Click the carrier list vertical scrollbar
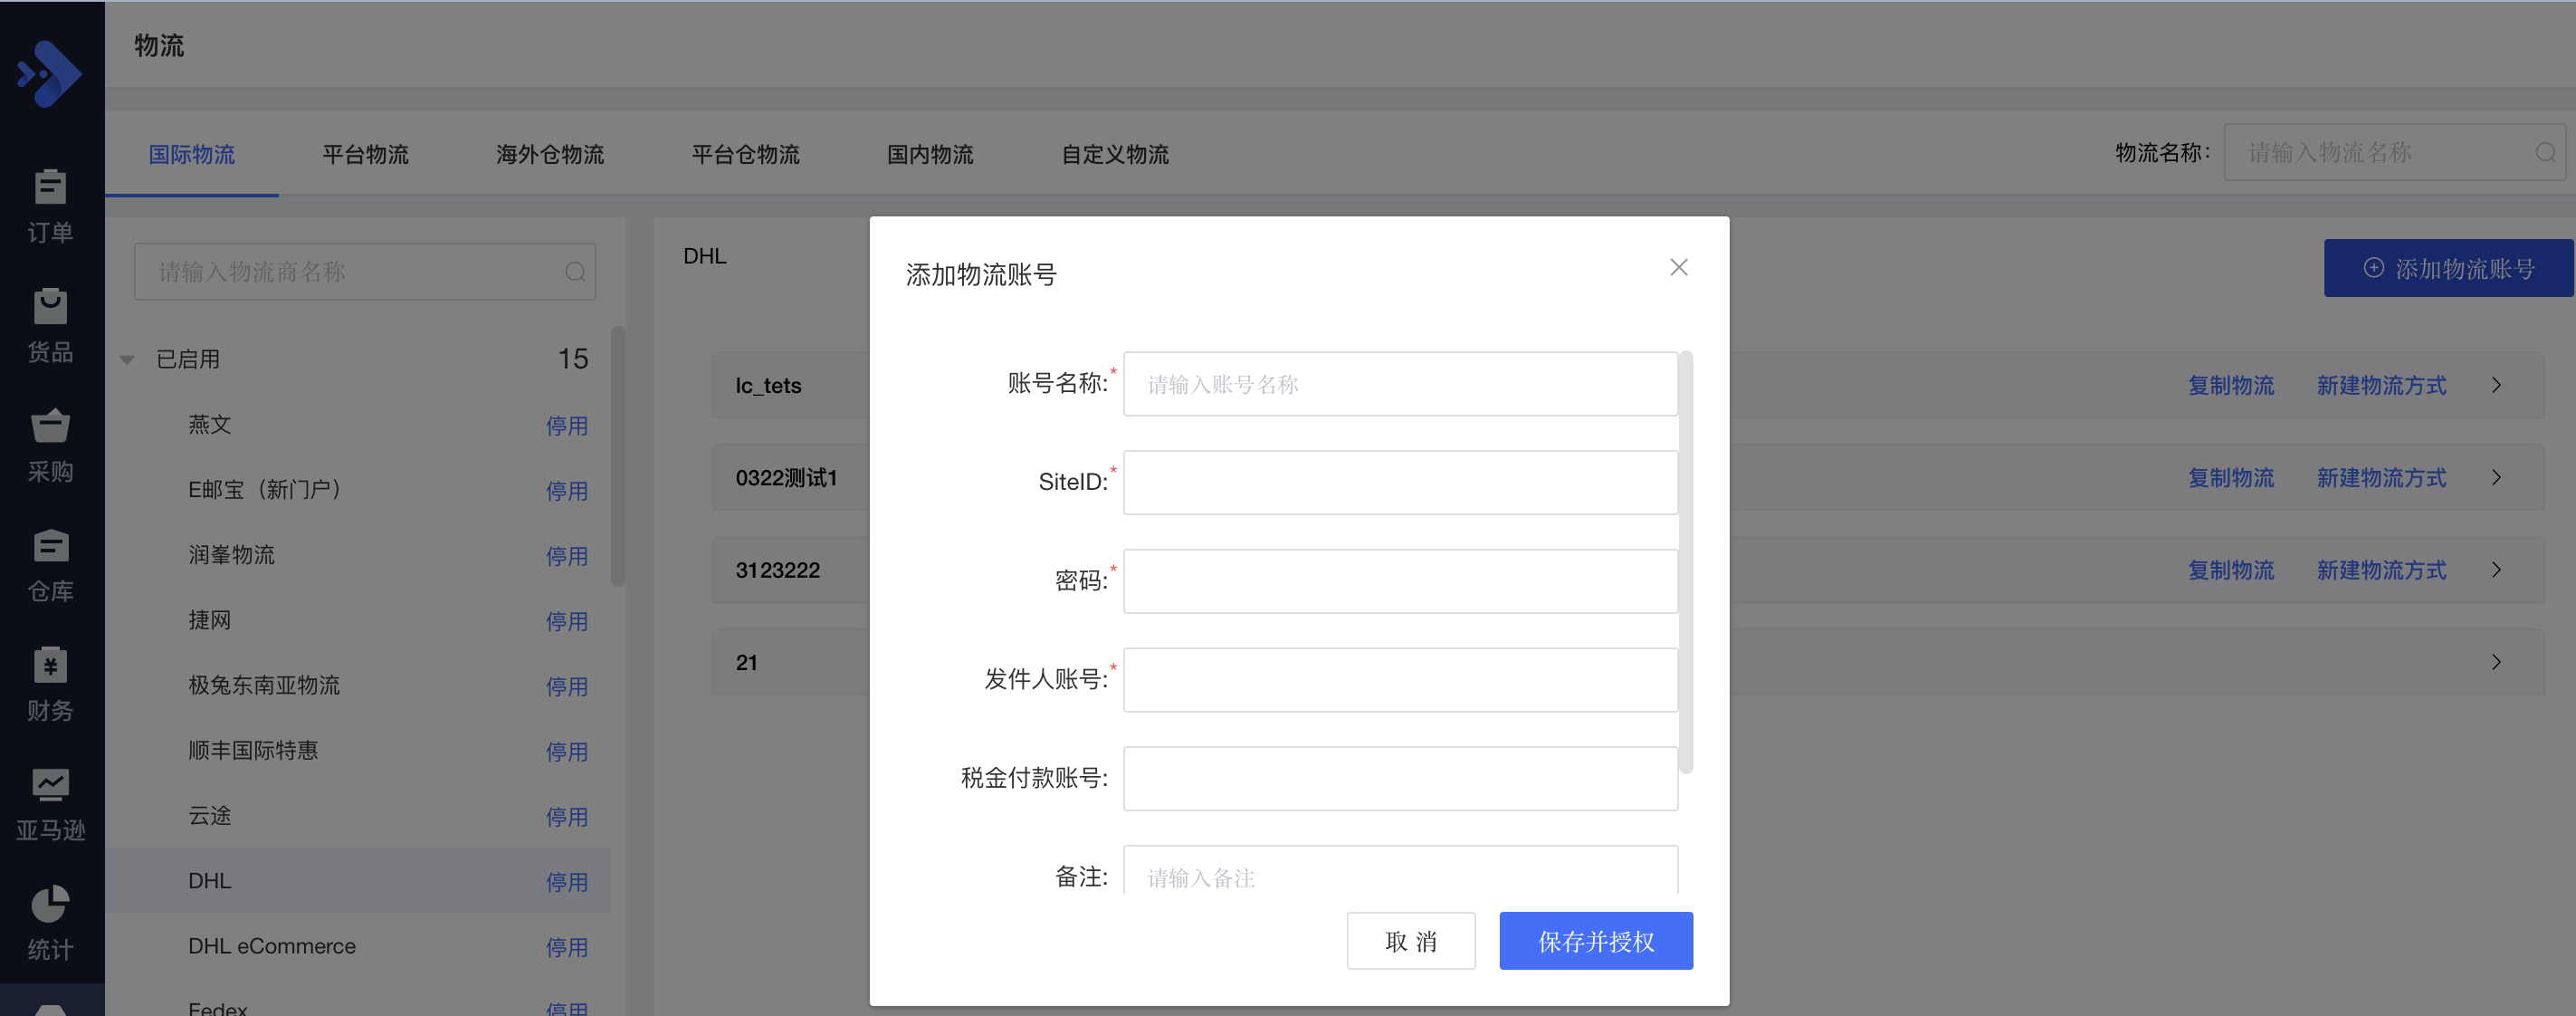 618,456
